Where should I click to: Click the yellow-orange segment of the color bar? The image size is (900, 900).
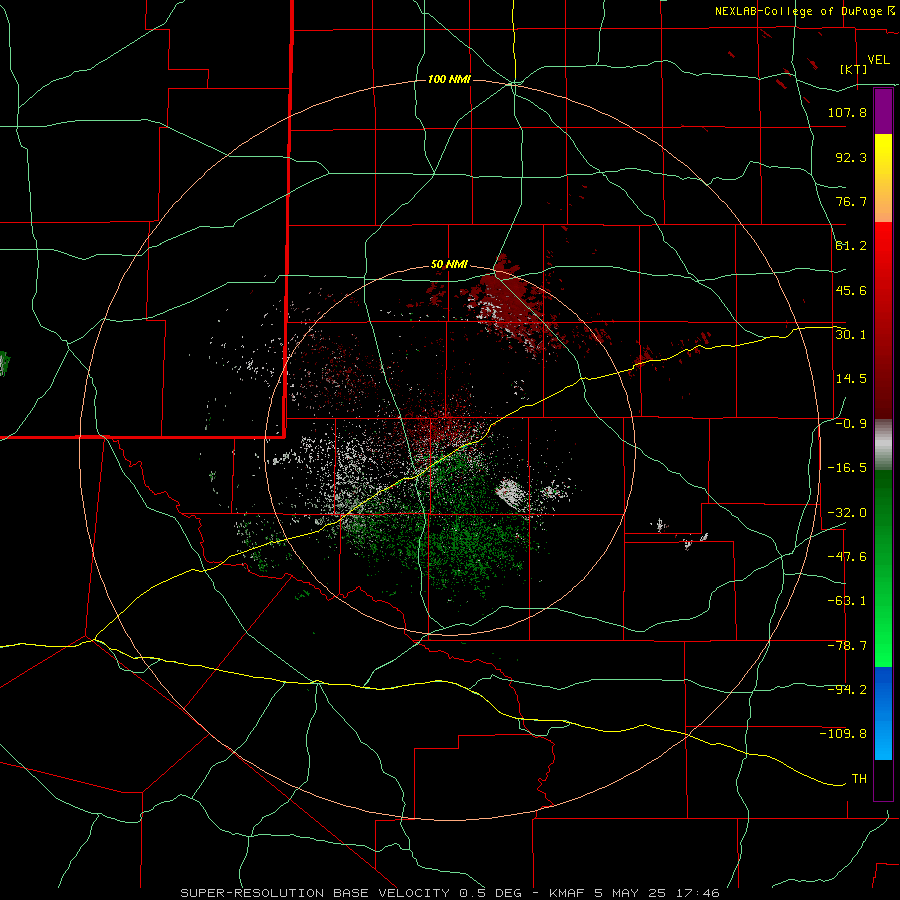tap(883, 178)
